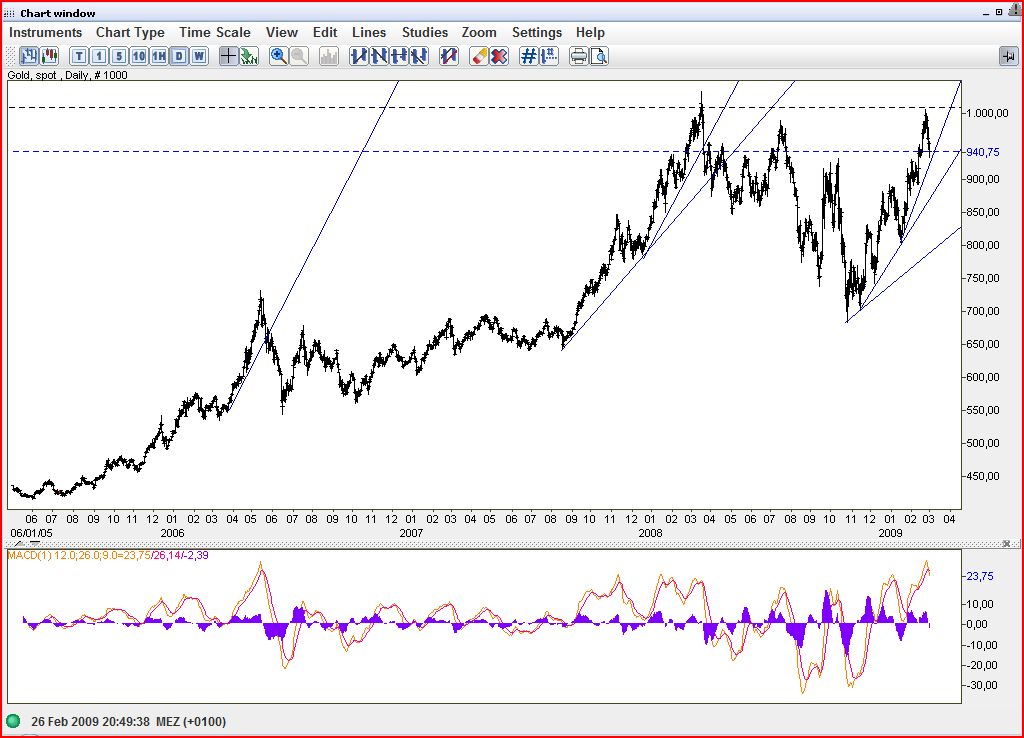
Task: Click the 23,75 MACD value label
Action: pos(980,576)
